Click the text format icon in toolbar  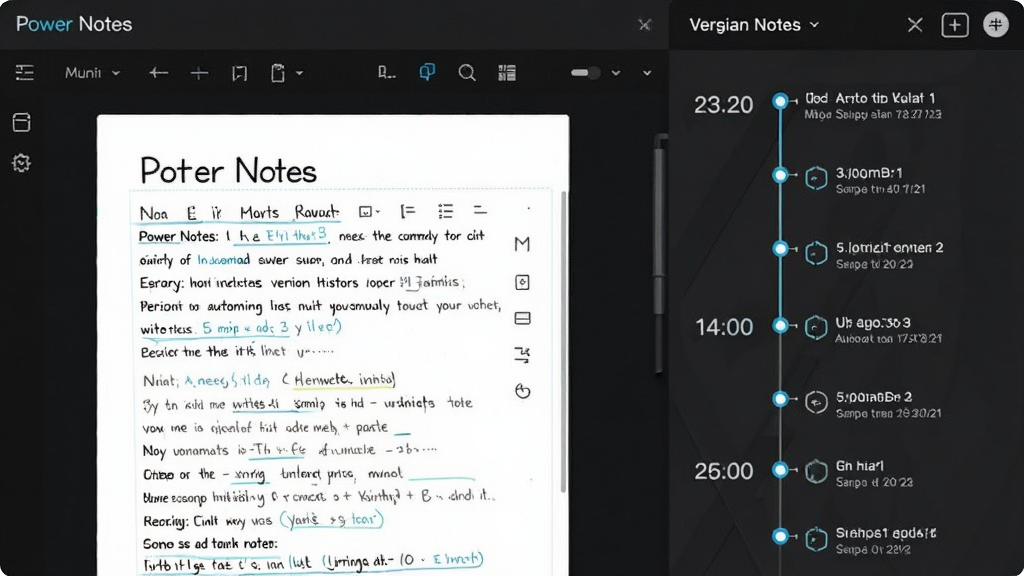(386, 72)
